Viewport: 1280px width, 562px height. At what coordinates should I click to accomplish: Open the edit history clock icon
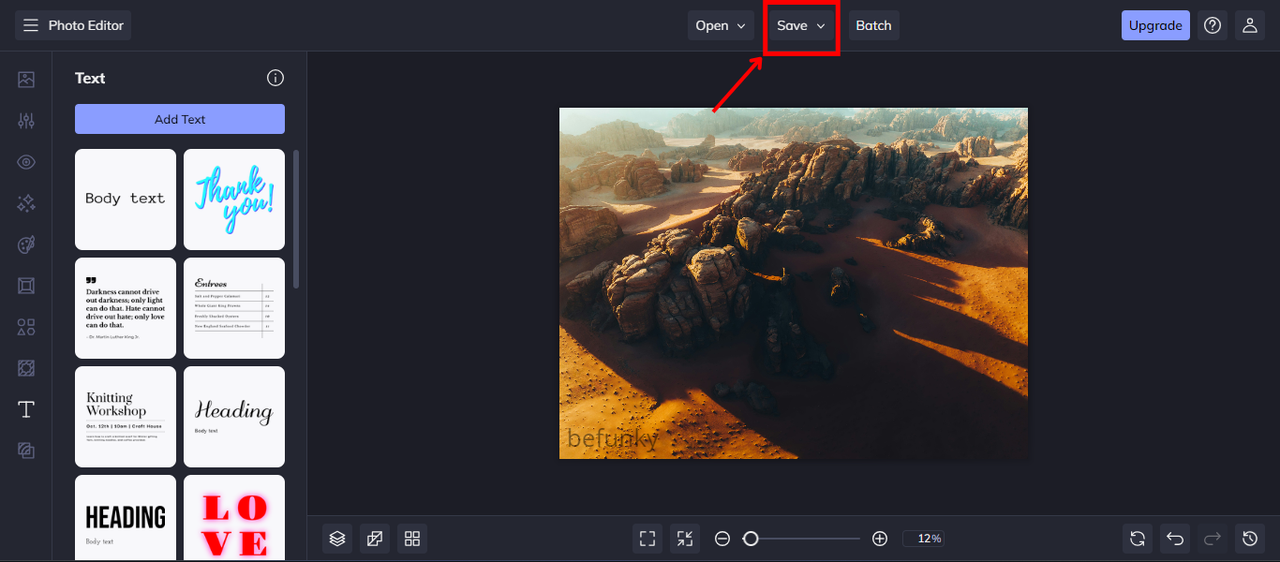[1250, 539]
